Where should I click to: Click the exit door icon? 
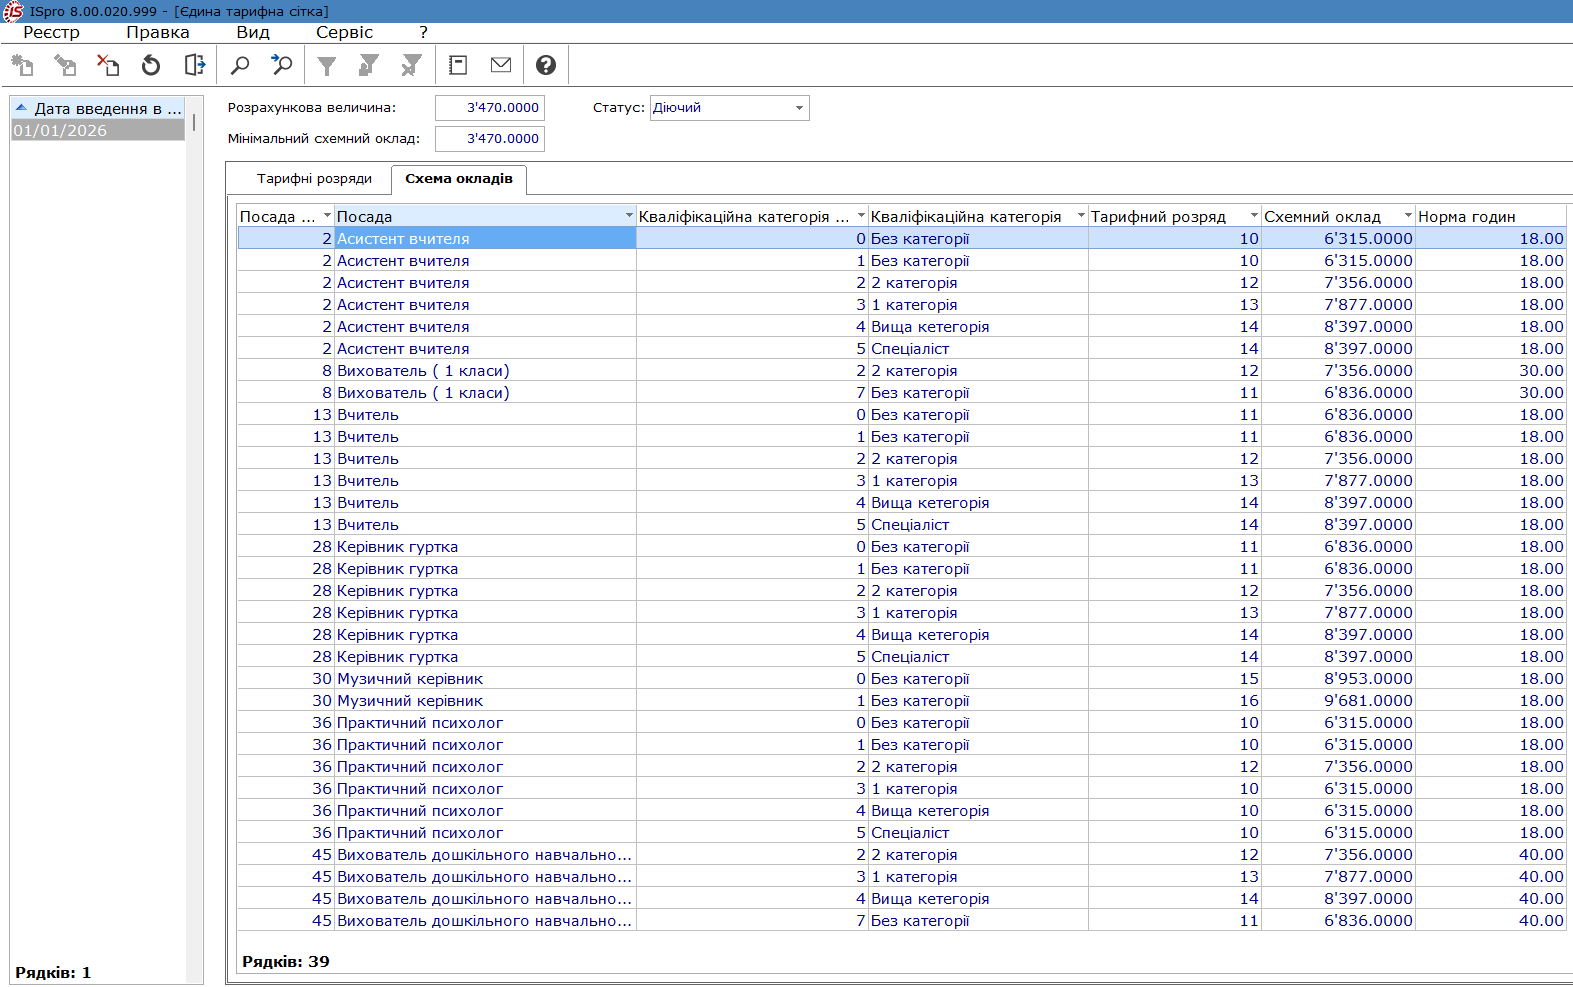pyautogui.click(x=194, y=65)
